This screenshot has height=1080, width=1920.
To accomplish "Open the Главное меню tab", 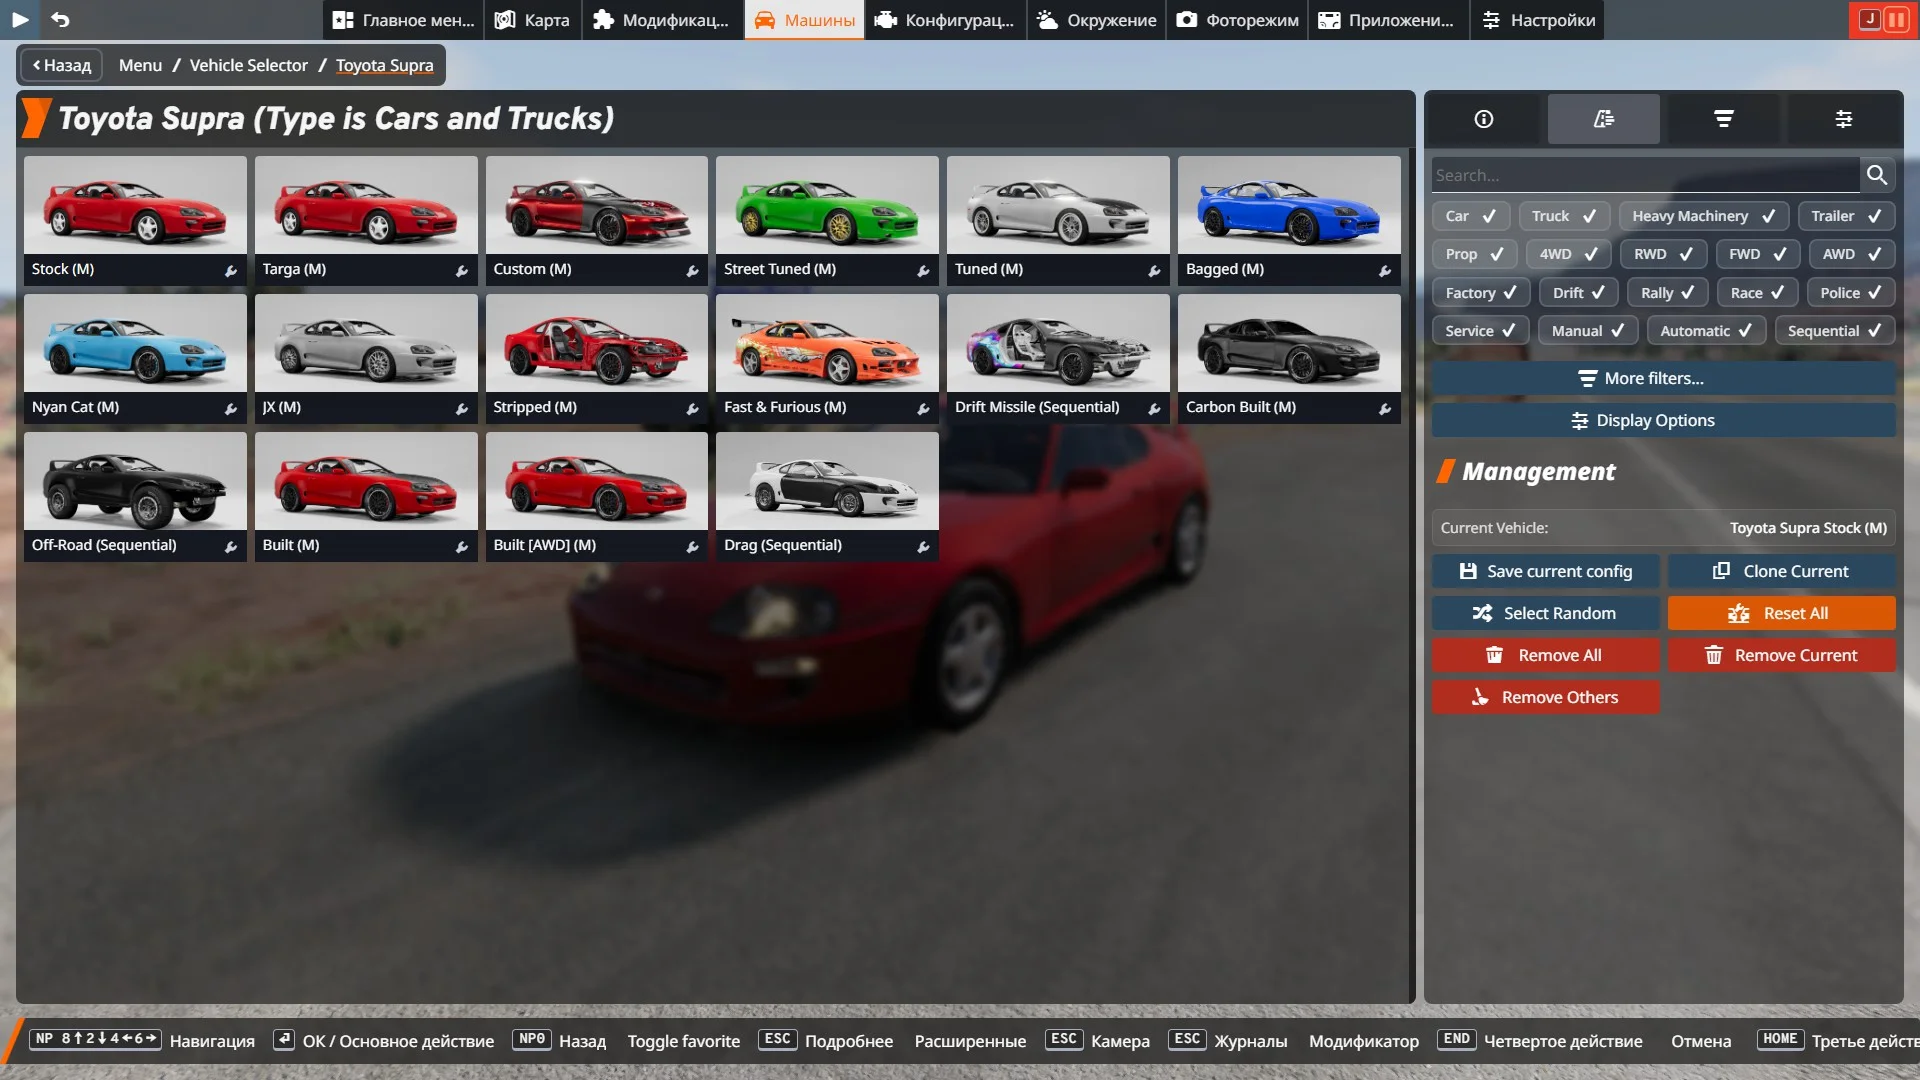I will click(403, 20).
